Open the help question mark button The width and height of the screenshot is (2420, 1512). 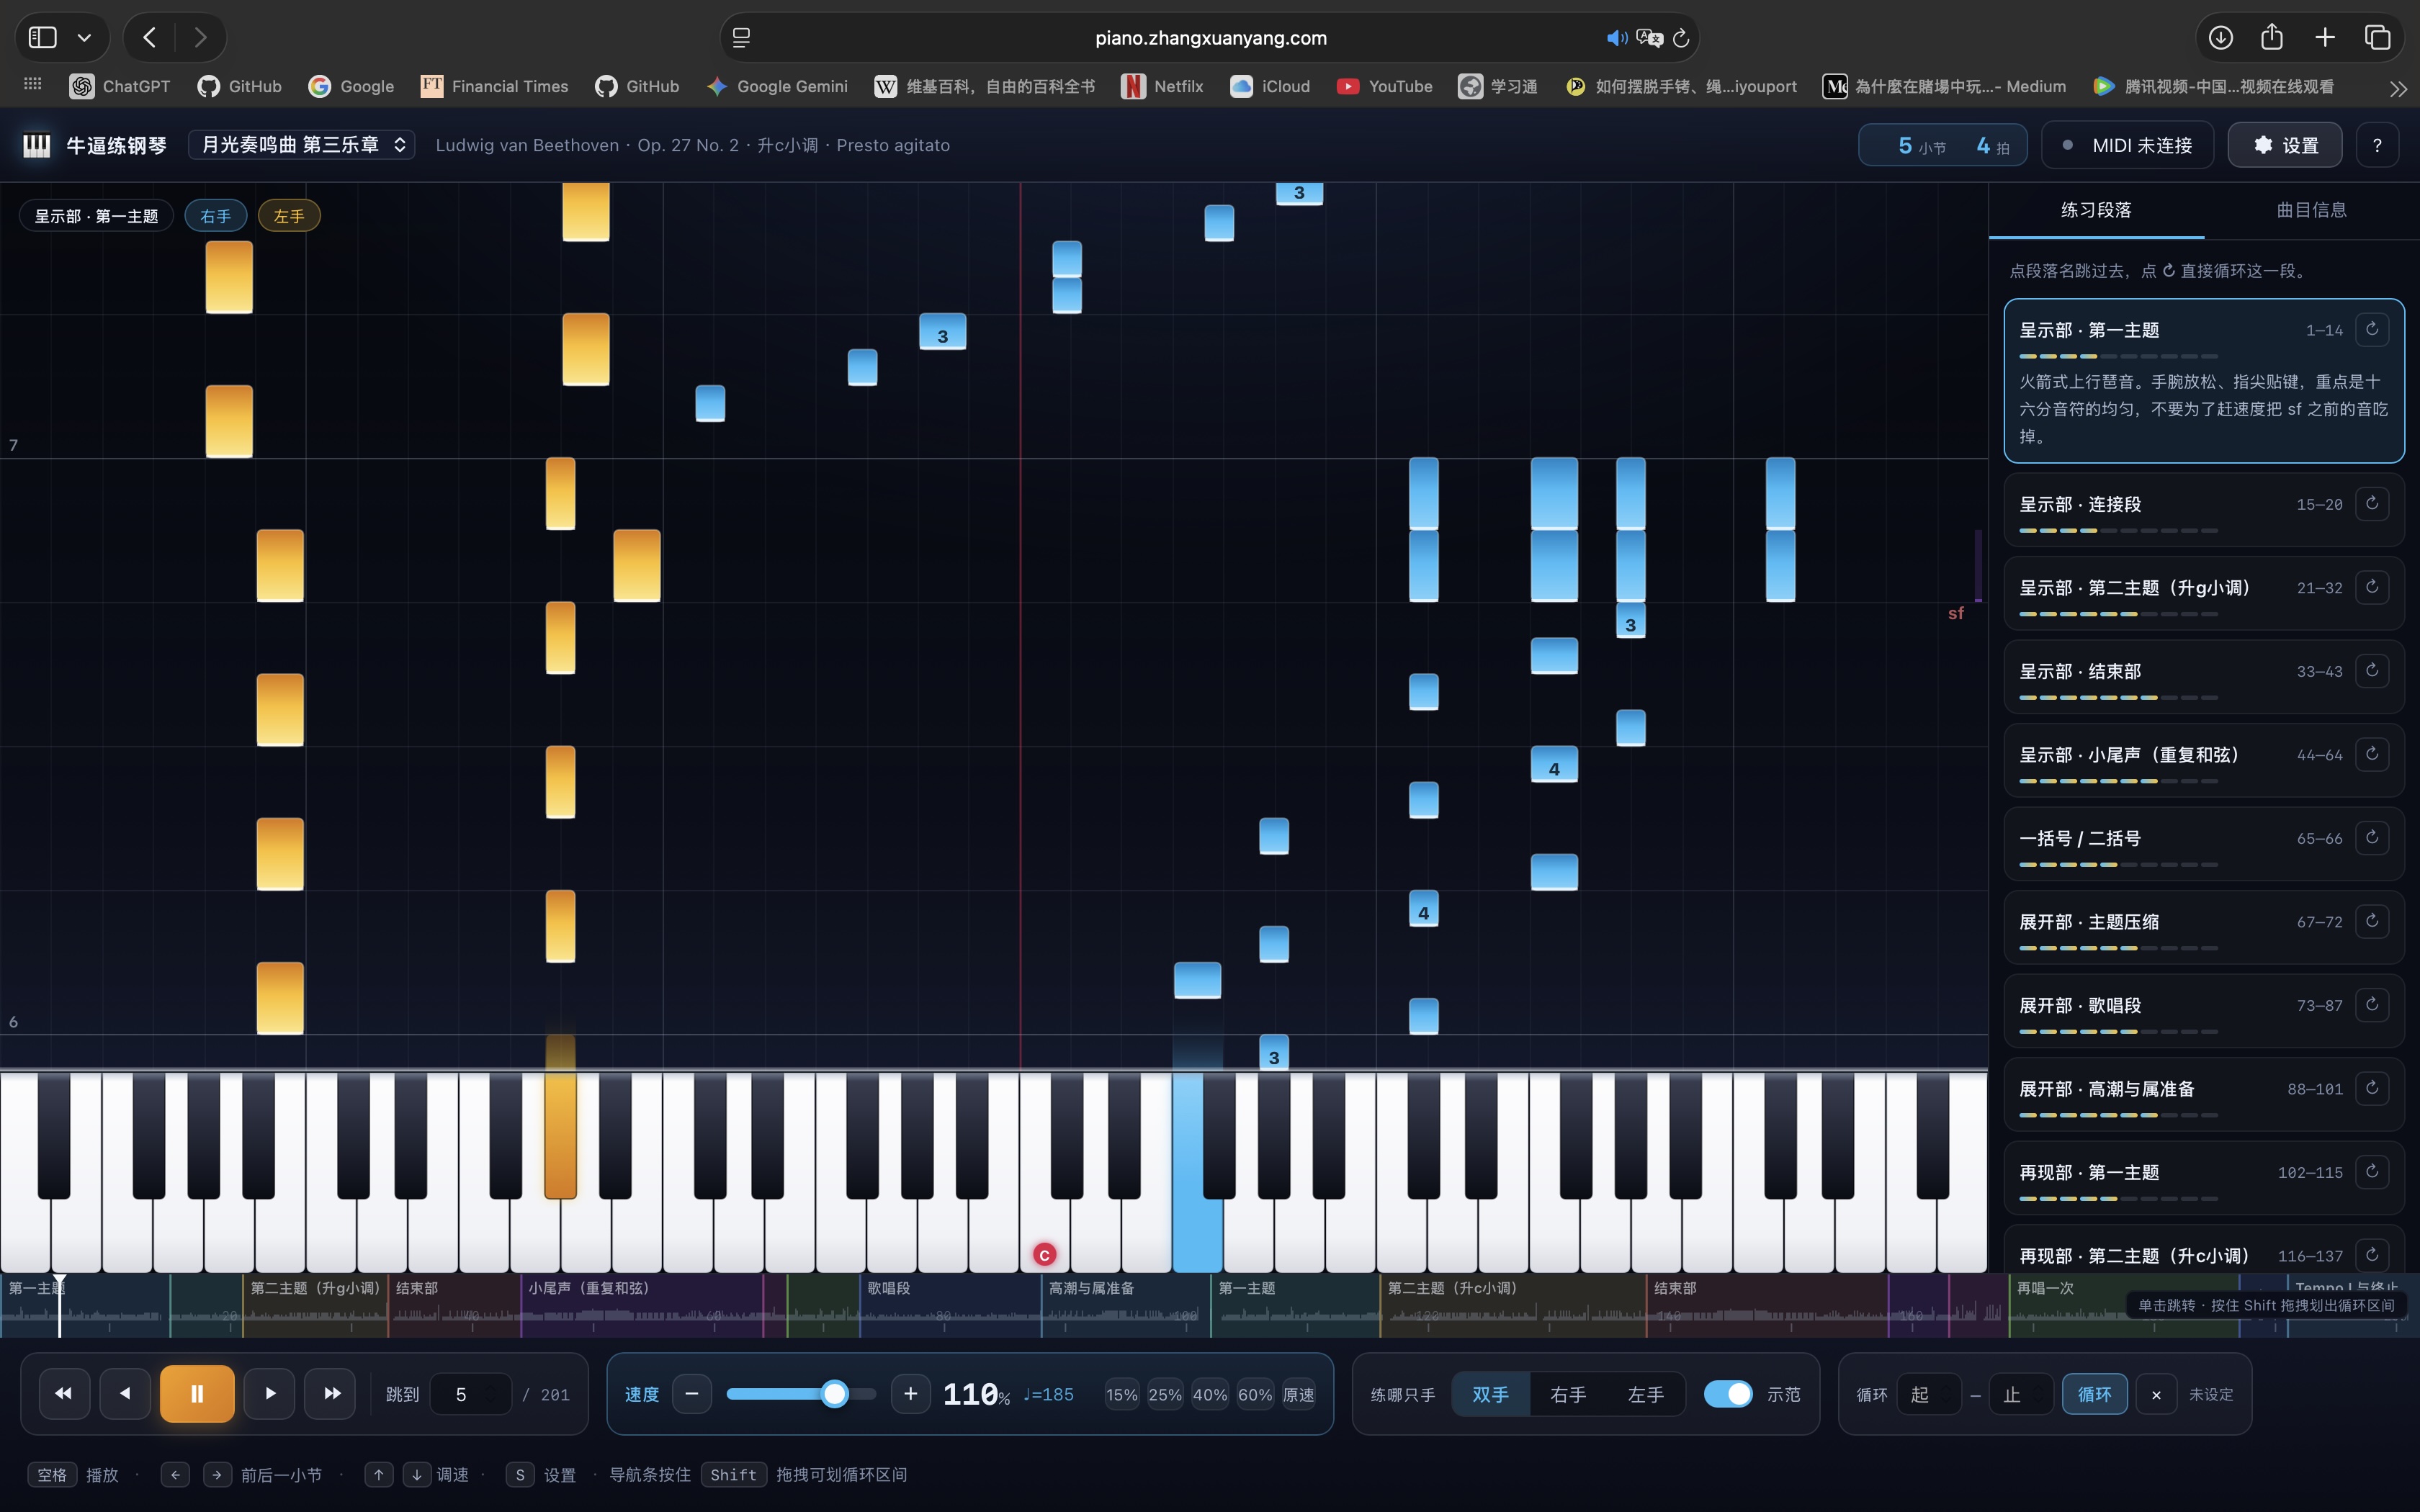tap(2377, 145)
